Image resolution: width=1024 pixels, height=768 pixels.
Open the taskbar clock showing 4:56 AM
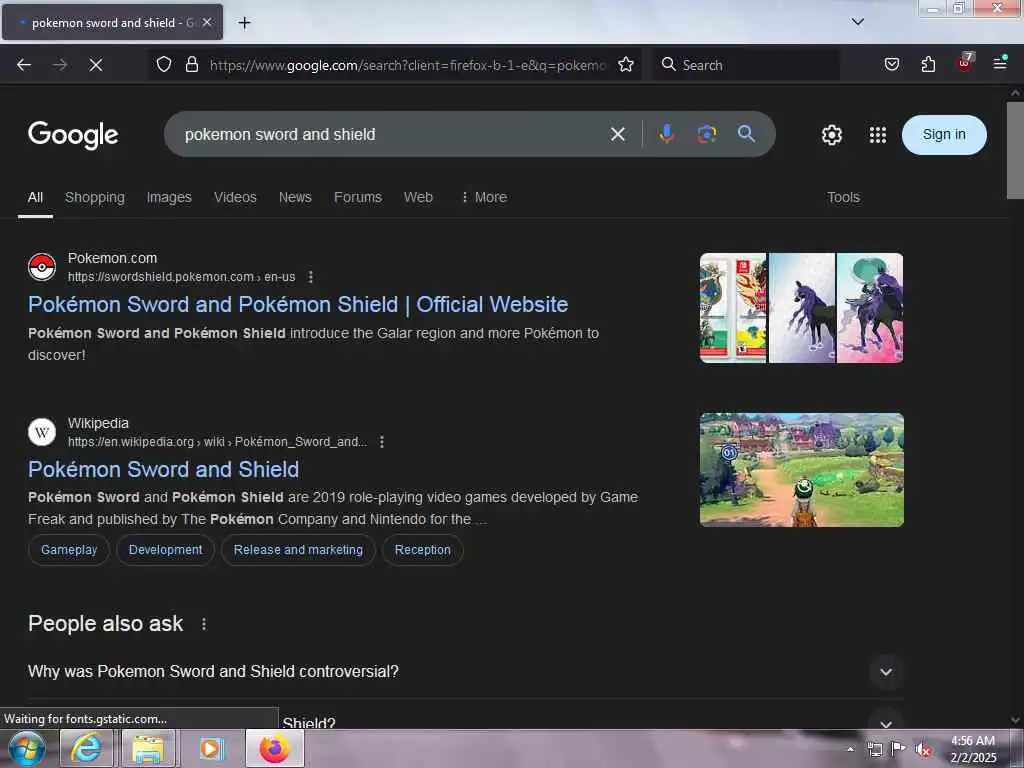click(973, 749)
